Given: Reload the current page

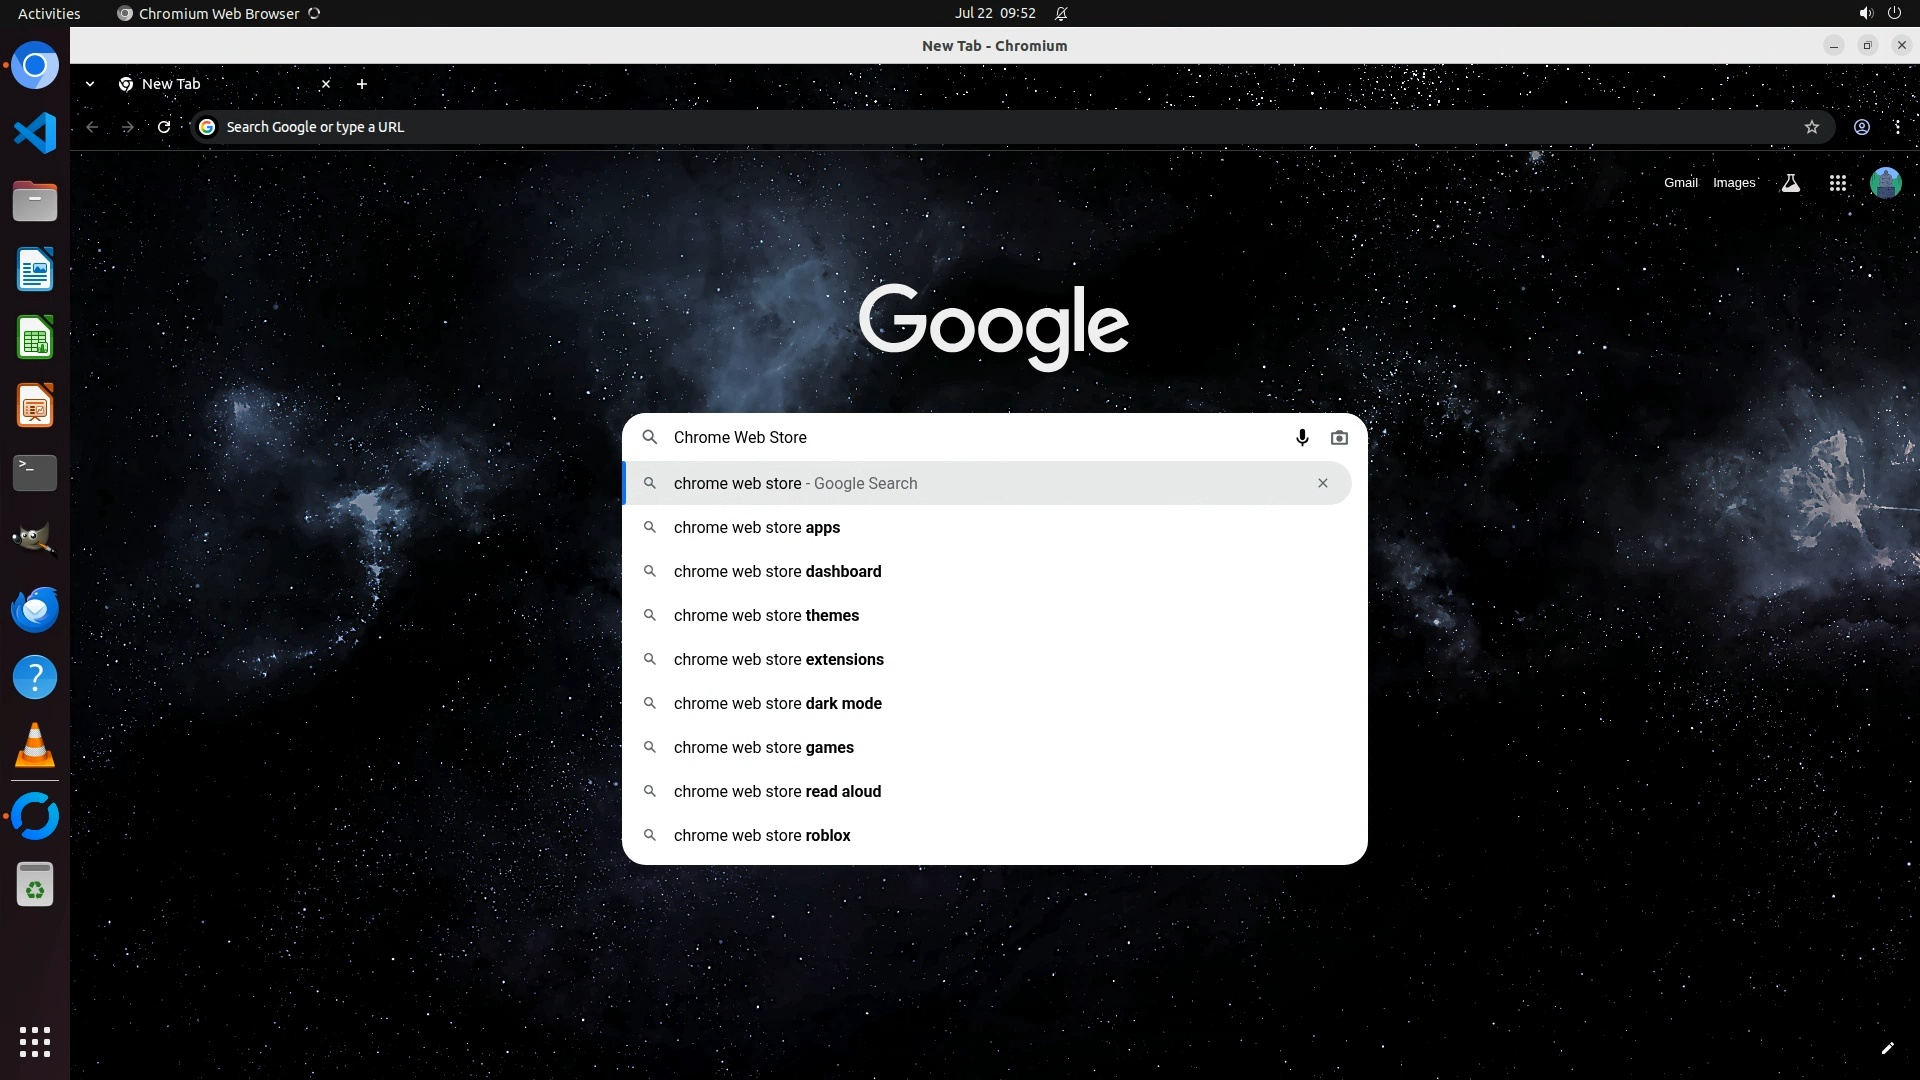Looking at the screenshot, I should [164, 127].
